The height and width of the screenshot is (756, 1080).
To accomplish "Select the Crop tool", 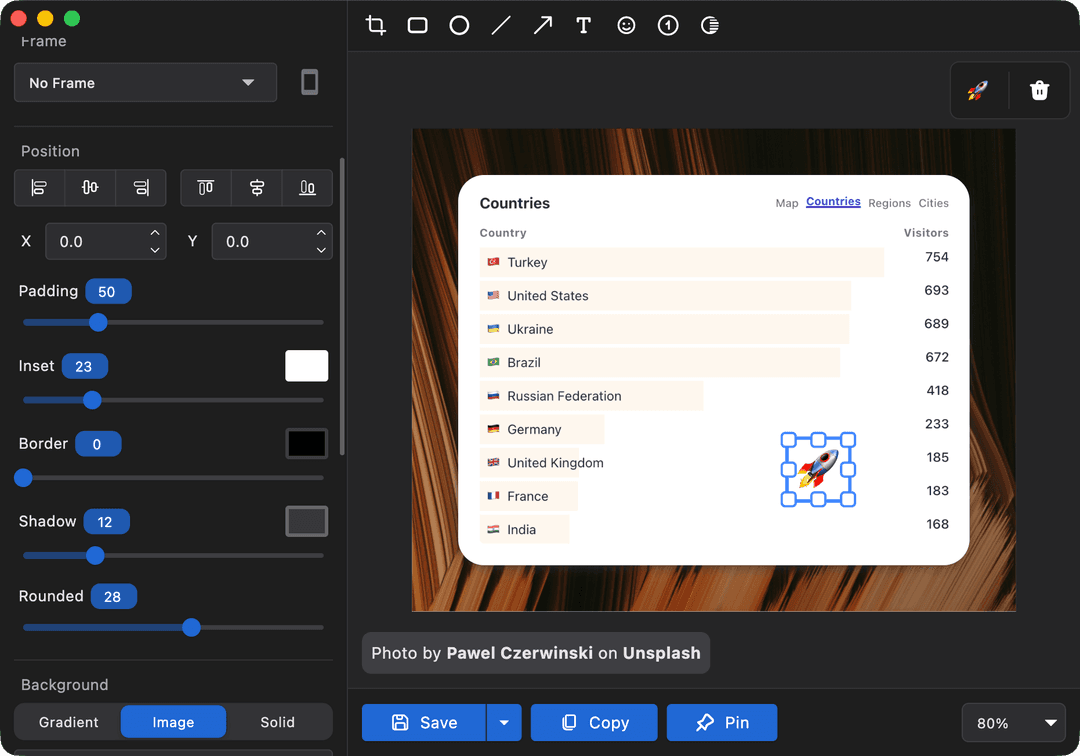I will pyautogui.click(x=375, y=25).
